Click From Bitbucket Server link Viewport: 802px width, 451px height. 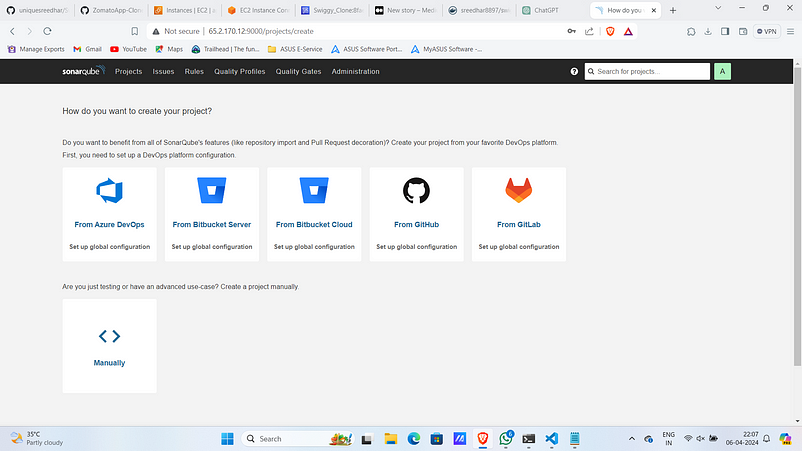(x=212, y=224)
